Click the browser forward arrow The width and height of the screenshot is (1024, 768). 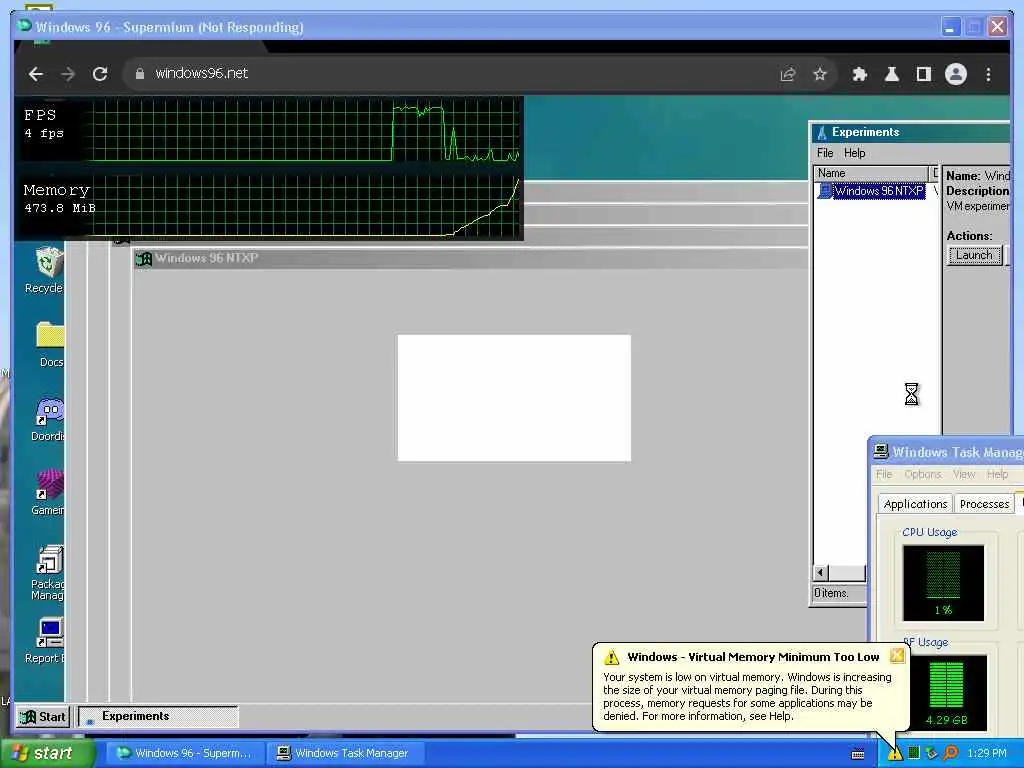[x=68, y=74]
